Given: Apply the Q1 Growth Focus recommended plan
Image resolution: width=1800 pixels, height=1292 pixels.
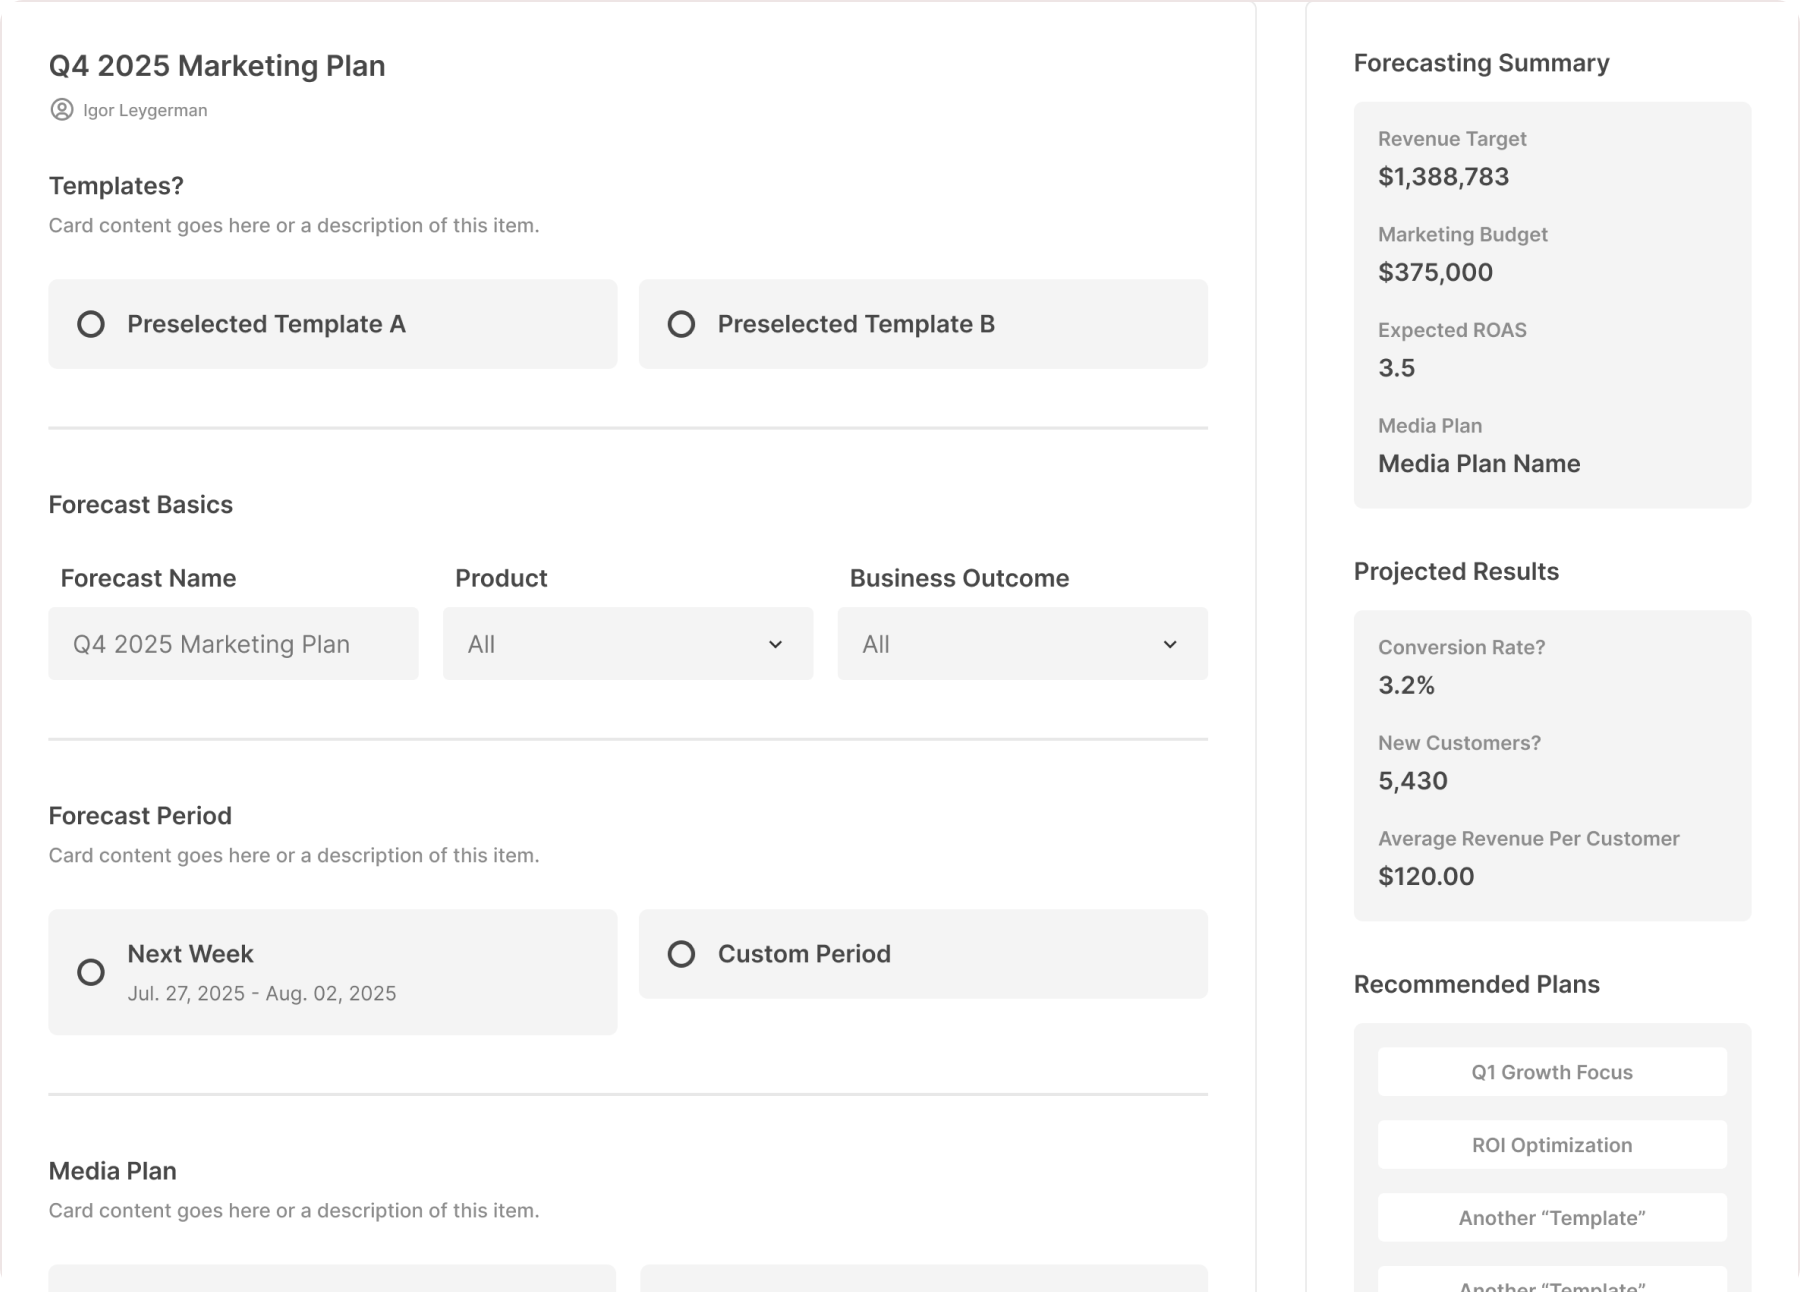Looking at the screenshot, I should click(1551, 1072).
